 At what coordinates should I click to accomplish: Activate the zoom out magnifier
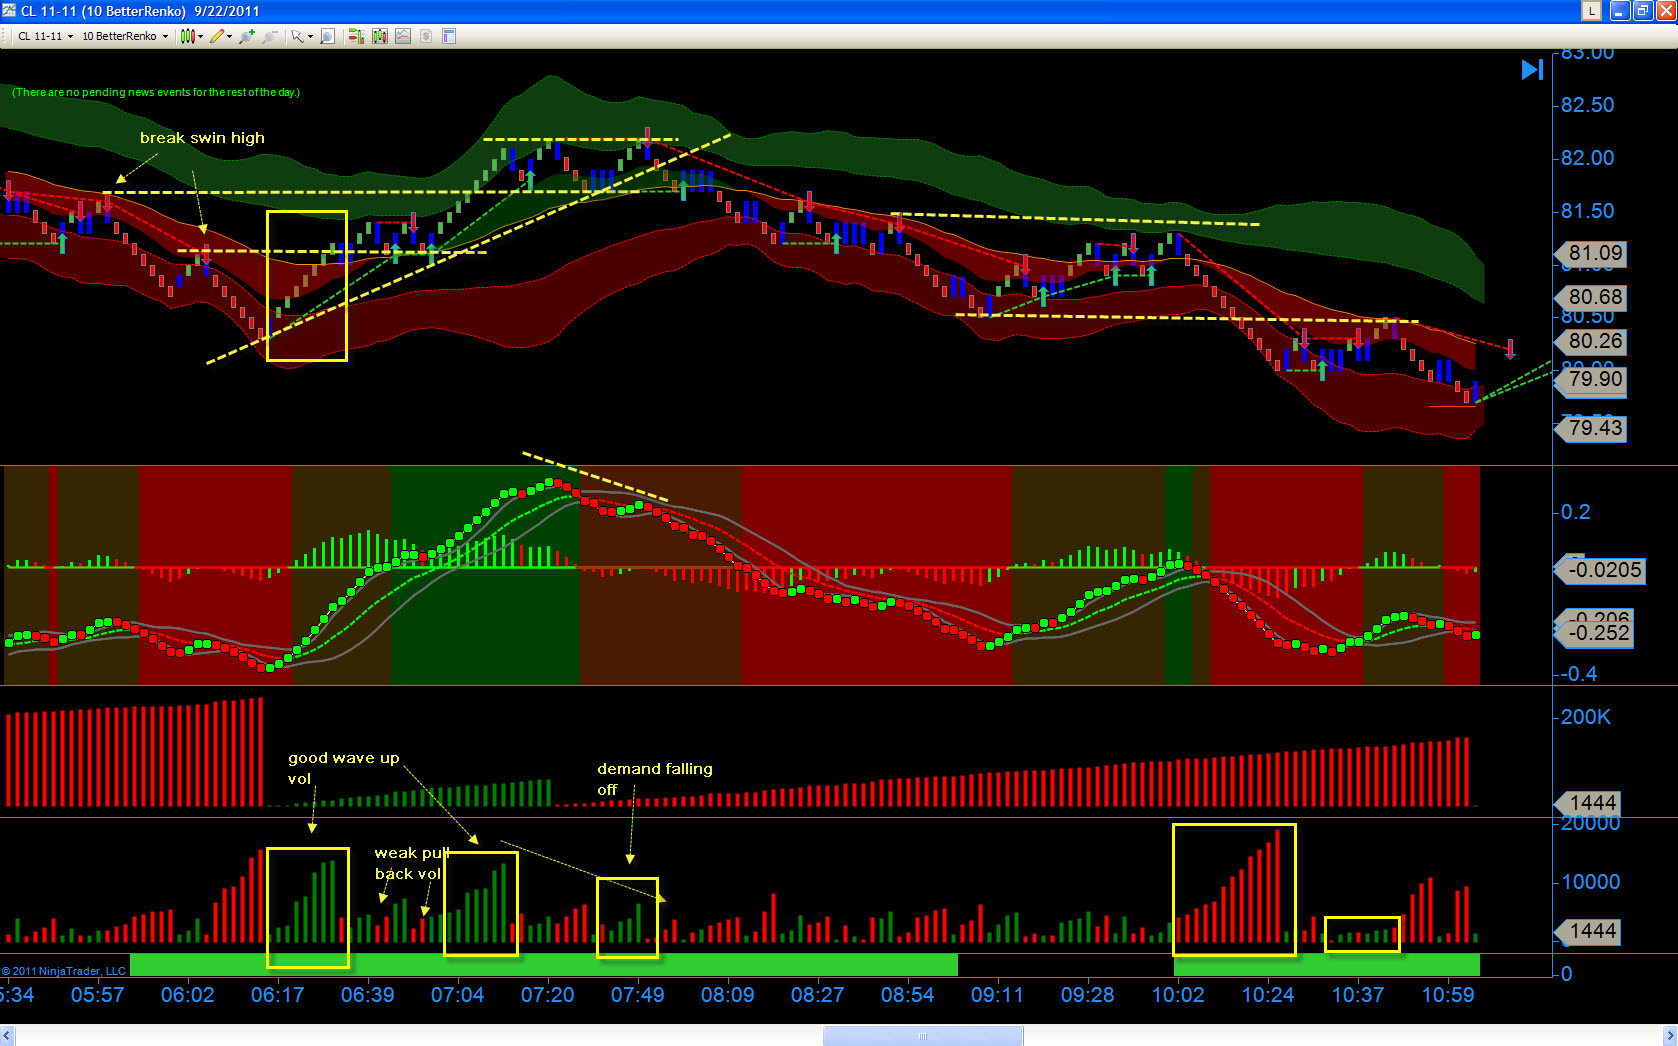[269, 36]
